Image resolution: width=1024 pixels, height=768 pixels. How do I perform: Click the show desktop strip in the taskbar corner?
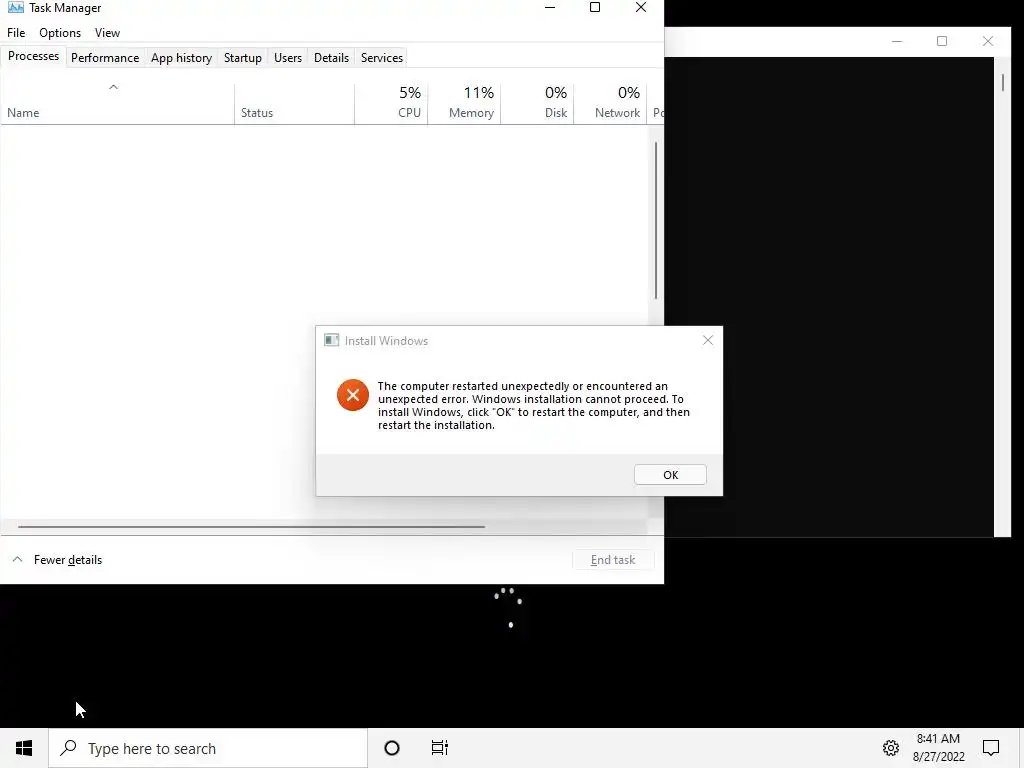pyautogui.click(x=1021, y=748)
